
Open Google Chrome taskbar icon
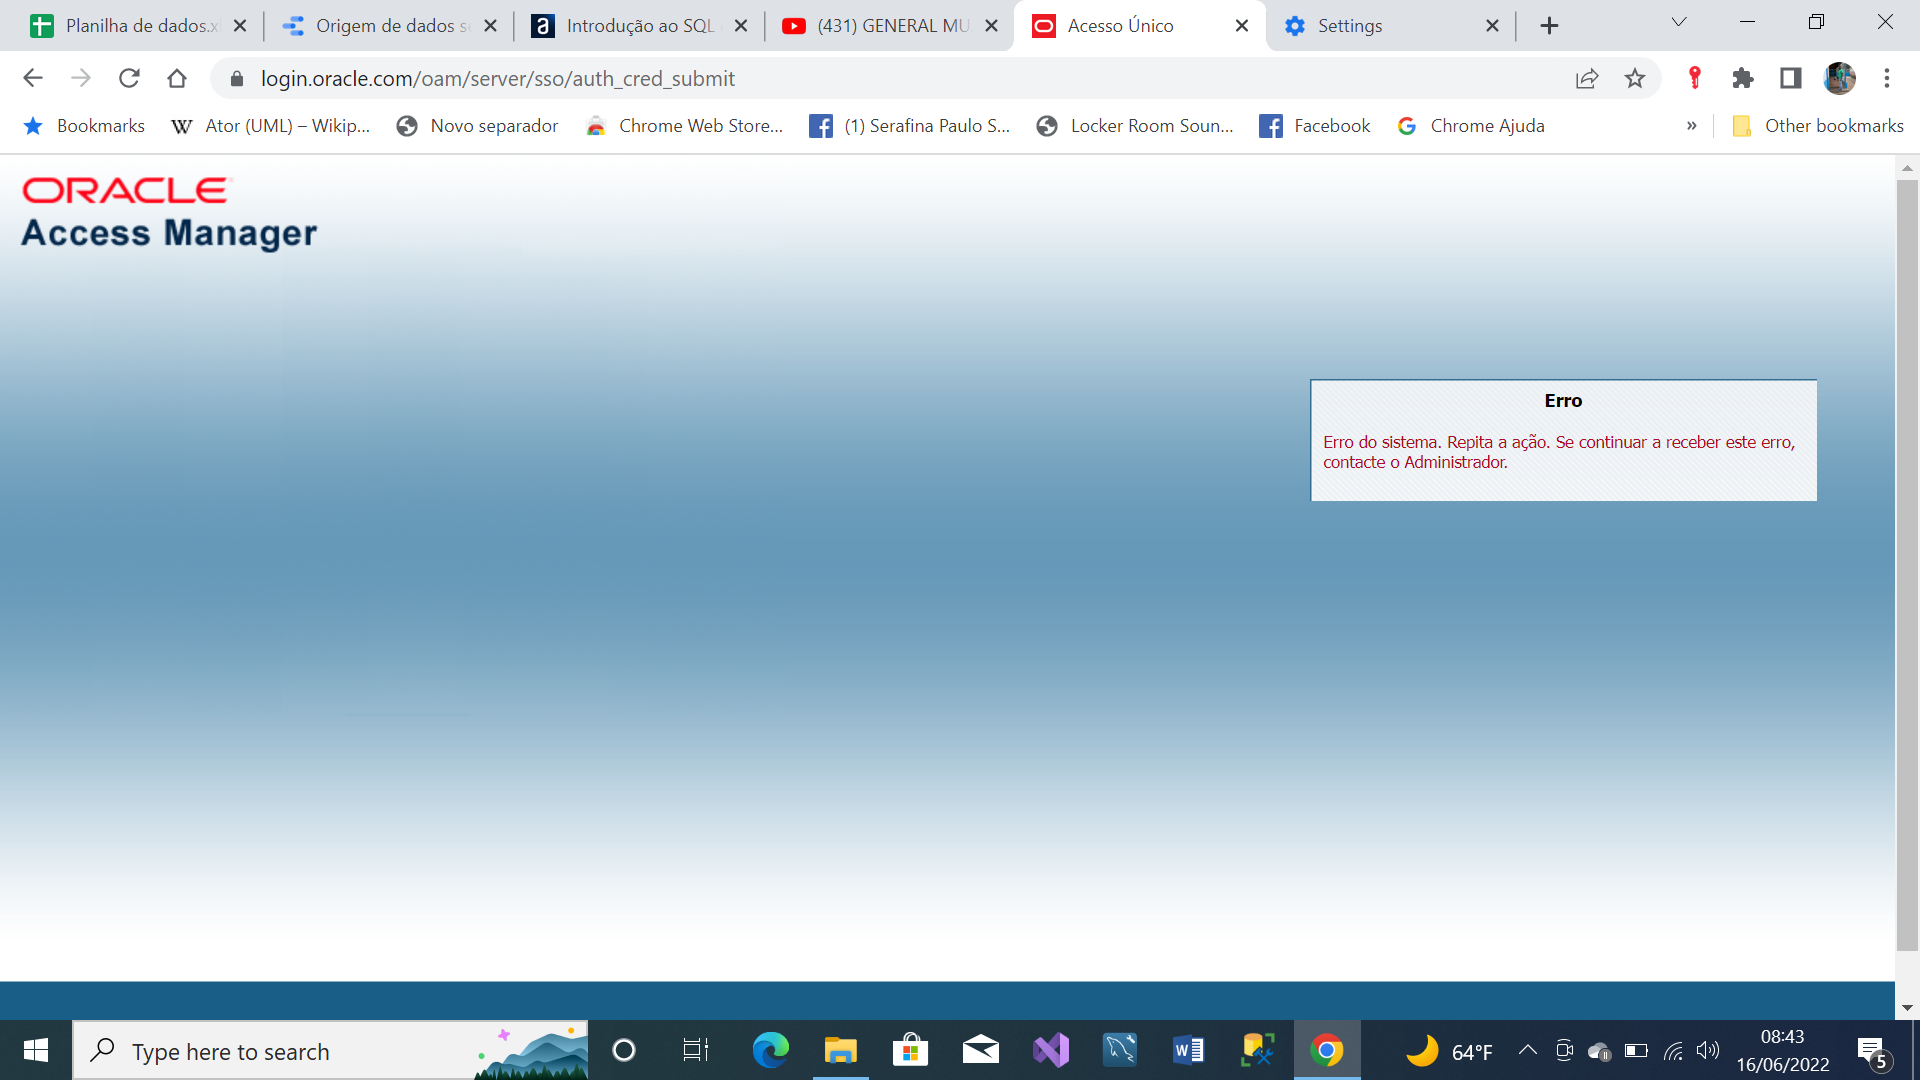pyautogui.click(x=1327, y=1051)
